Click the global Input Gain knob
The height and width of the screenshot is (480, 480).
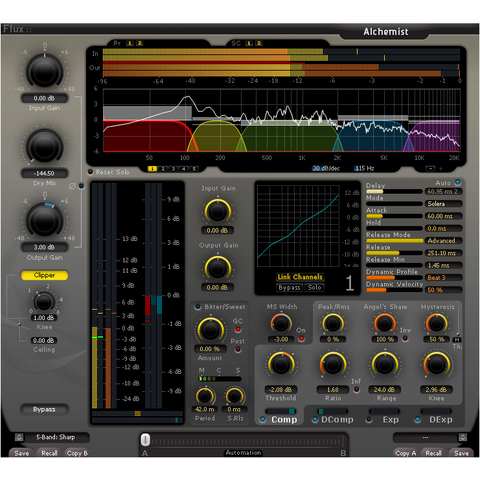click(x=44, y=71)
